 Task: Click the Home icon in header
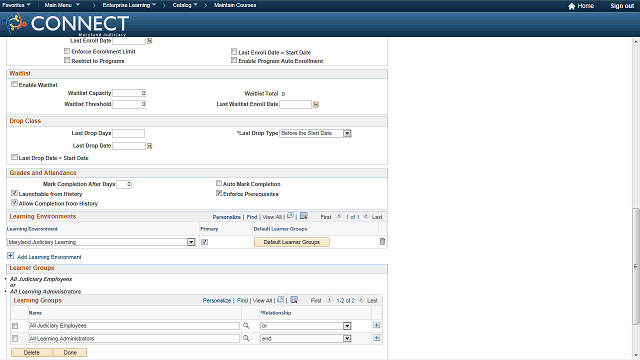click(571, 6)
